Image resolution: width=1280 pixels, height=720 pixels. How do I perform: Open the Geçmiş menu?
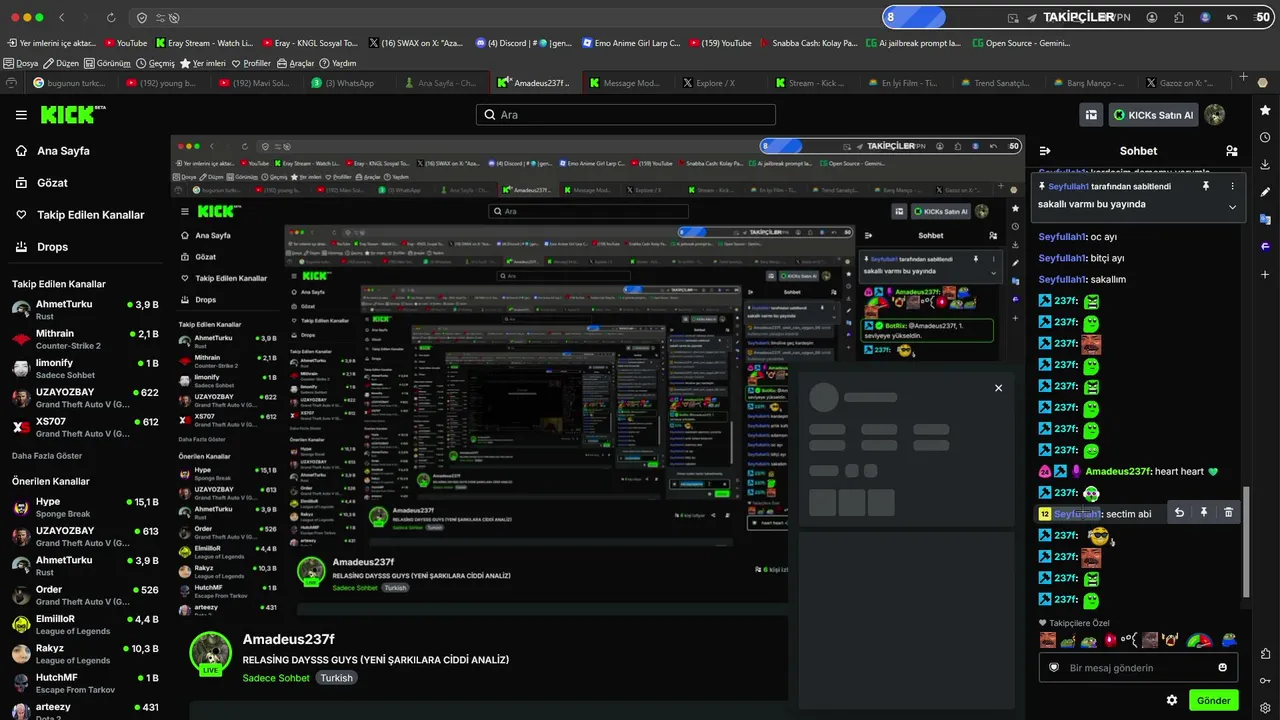[x=155, y=63]
